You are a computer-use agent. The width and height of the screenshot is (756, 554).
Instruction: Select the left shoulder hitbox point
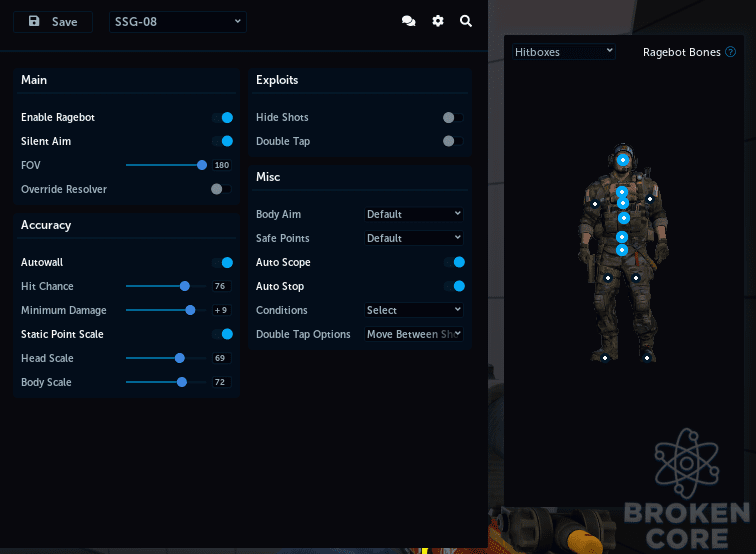pyautogui.click(x=595, y=204)
